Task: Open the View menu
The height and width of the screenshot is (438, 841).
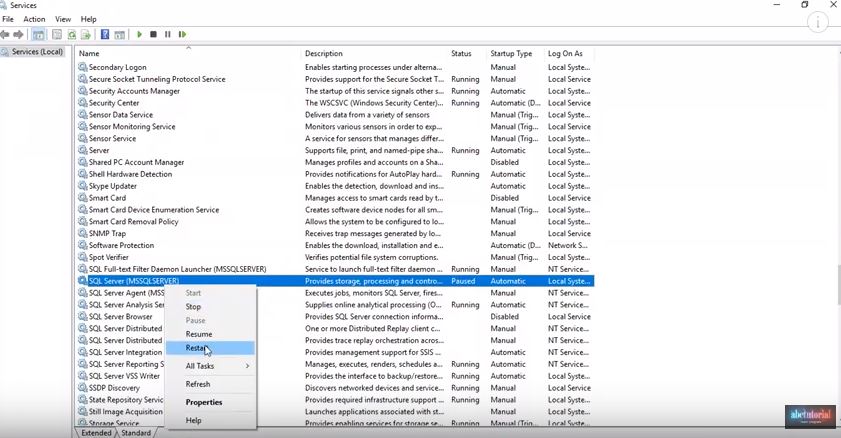Action: (63, 19)
